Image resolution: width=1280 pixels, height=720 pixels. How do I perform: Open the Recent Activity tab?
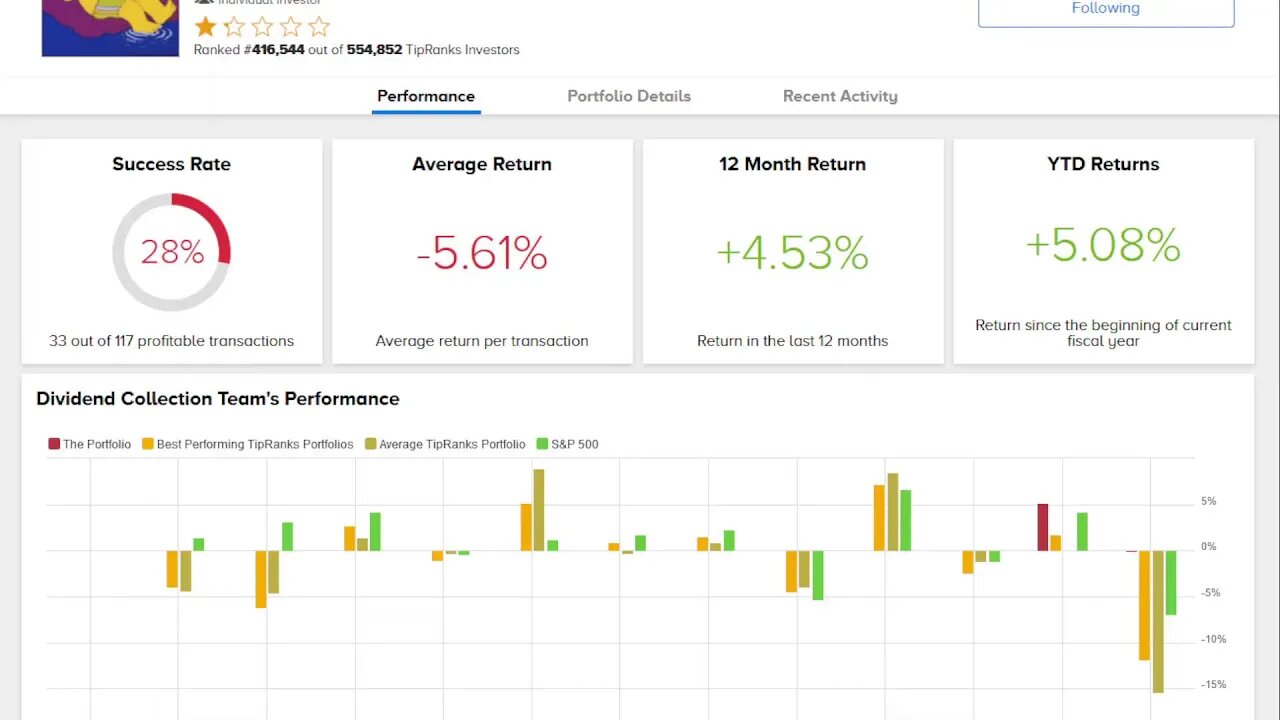(x=840, y=96)
